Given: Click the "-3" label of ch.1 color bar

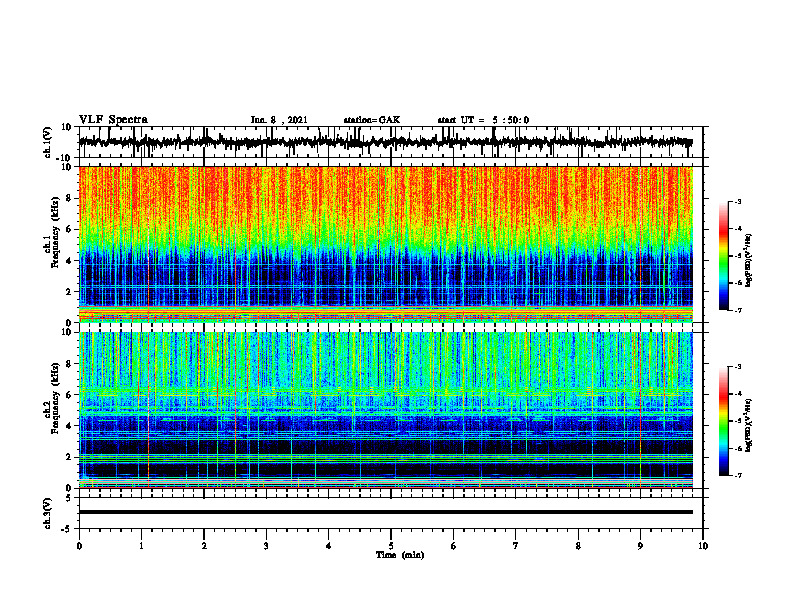Looking at the screenshot, I should coord(737,202).
